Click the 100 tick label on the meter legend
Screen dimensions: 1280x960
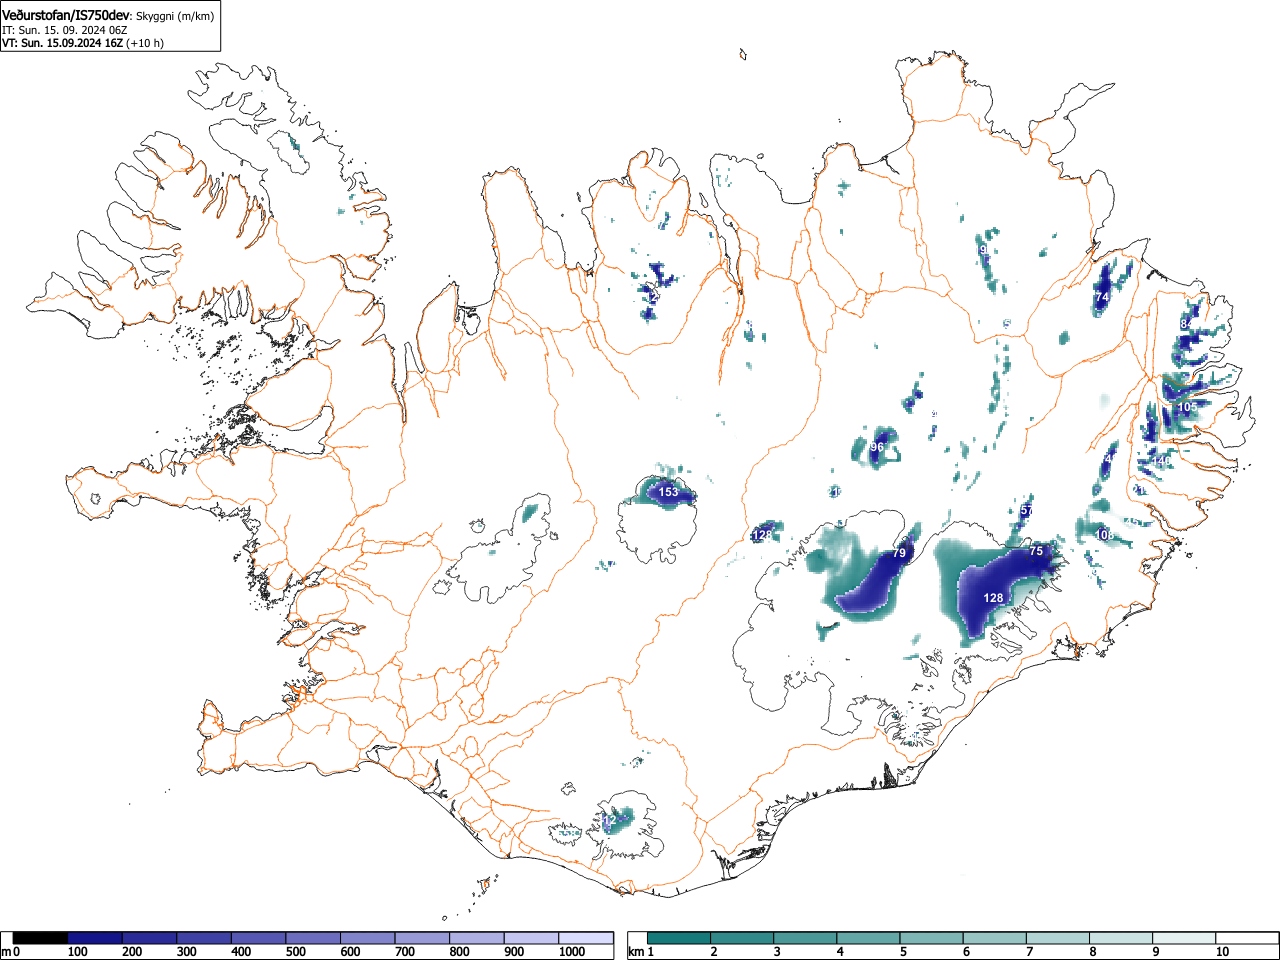click(x=76, y=952)
